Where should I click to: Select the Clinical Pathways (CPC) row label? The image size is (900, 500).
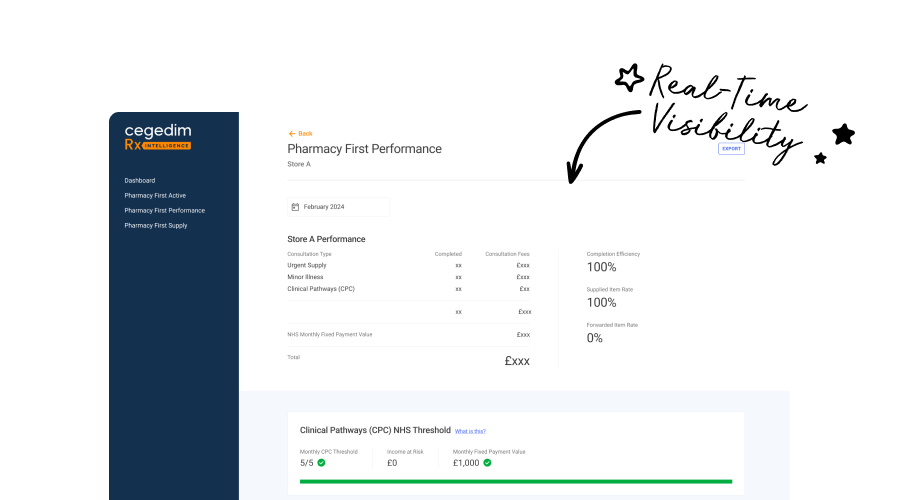click(321, 289)
